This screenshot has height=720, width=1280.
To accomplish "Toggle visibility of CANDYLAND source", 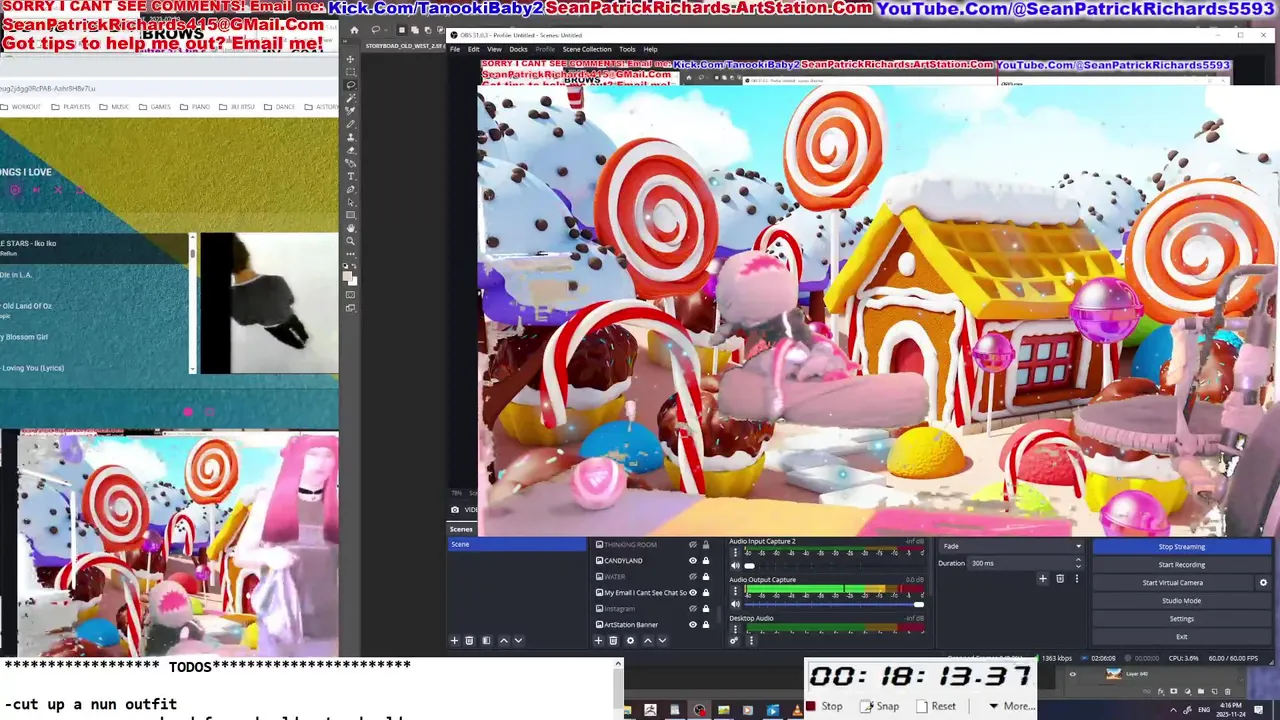I will click(693, 560).
